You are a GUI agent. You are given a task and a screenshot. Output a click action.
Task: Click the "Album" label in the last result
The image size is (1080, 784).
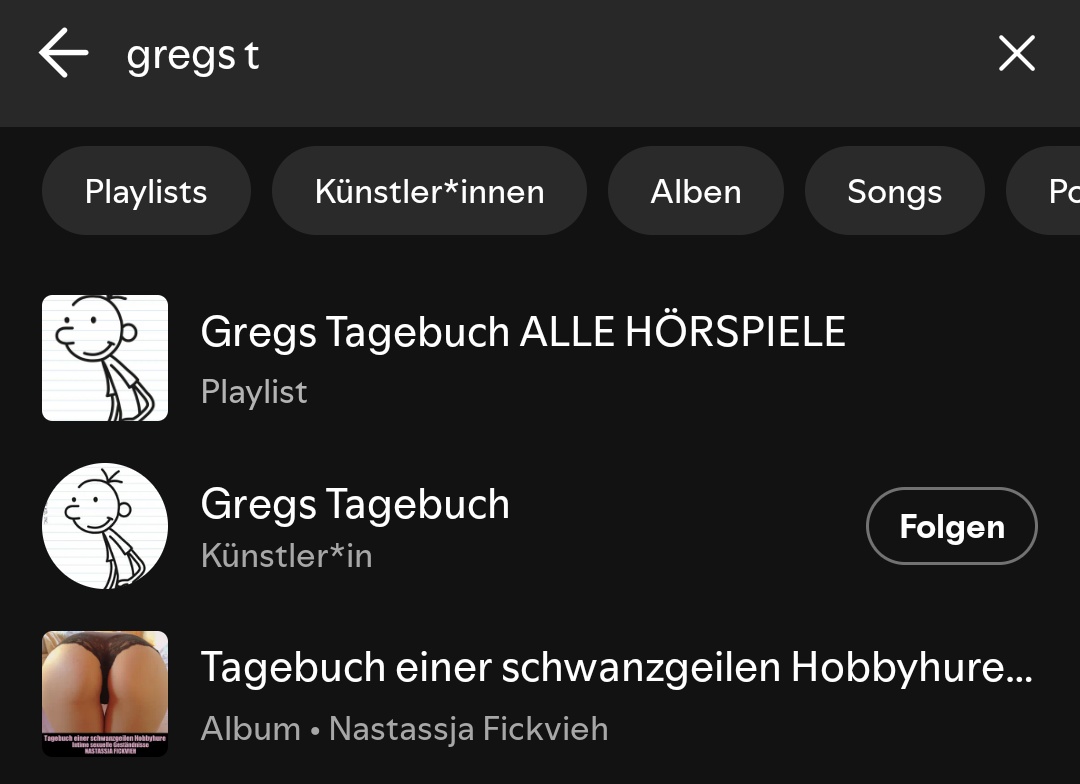[x=250, y=729]
